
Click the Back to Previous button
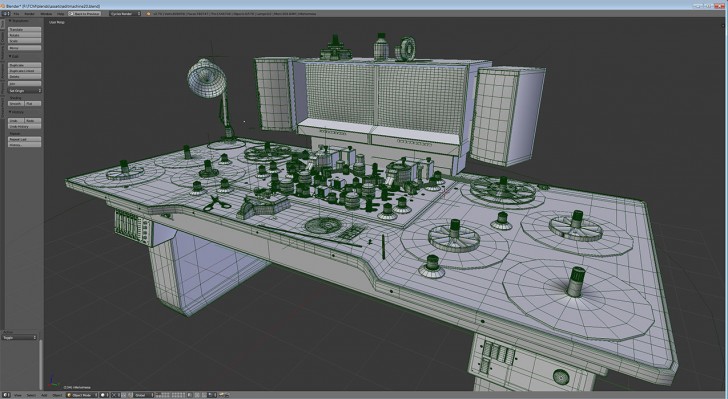click(x=84, y=13)
